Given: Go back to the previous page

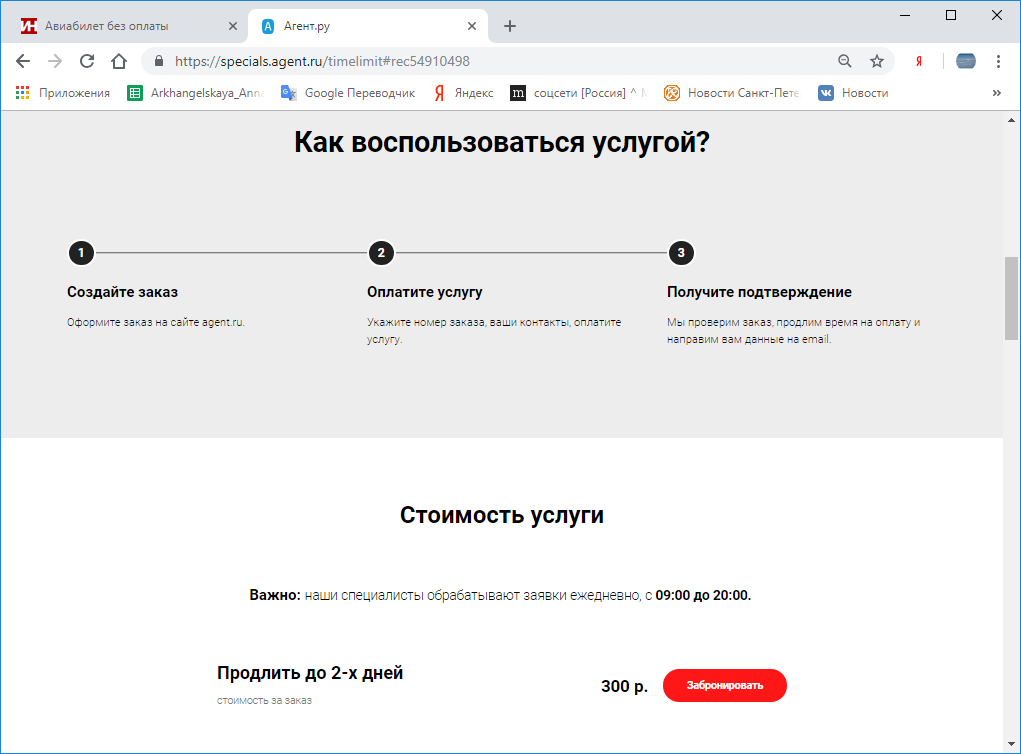Looking at the screenshot, I should (23, 61).
